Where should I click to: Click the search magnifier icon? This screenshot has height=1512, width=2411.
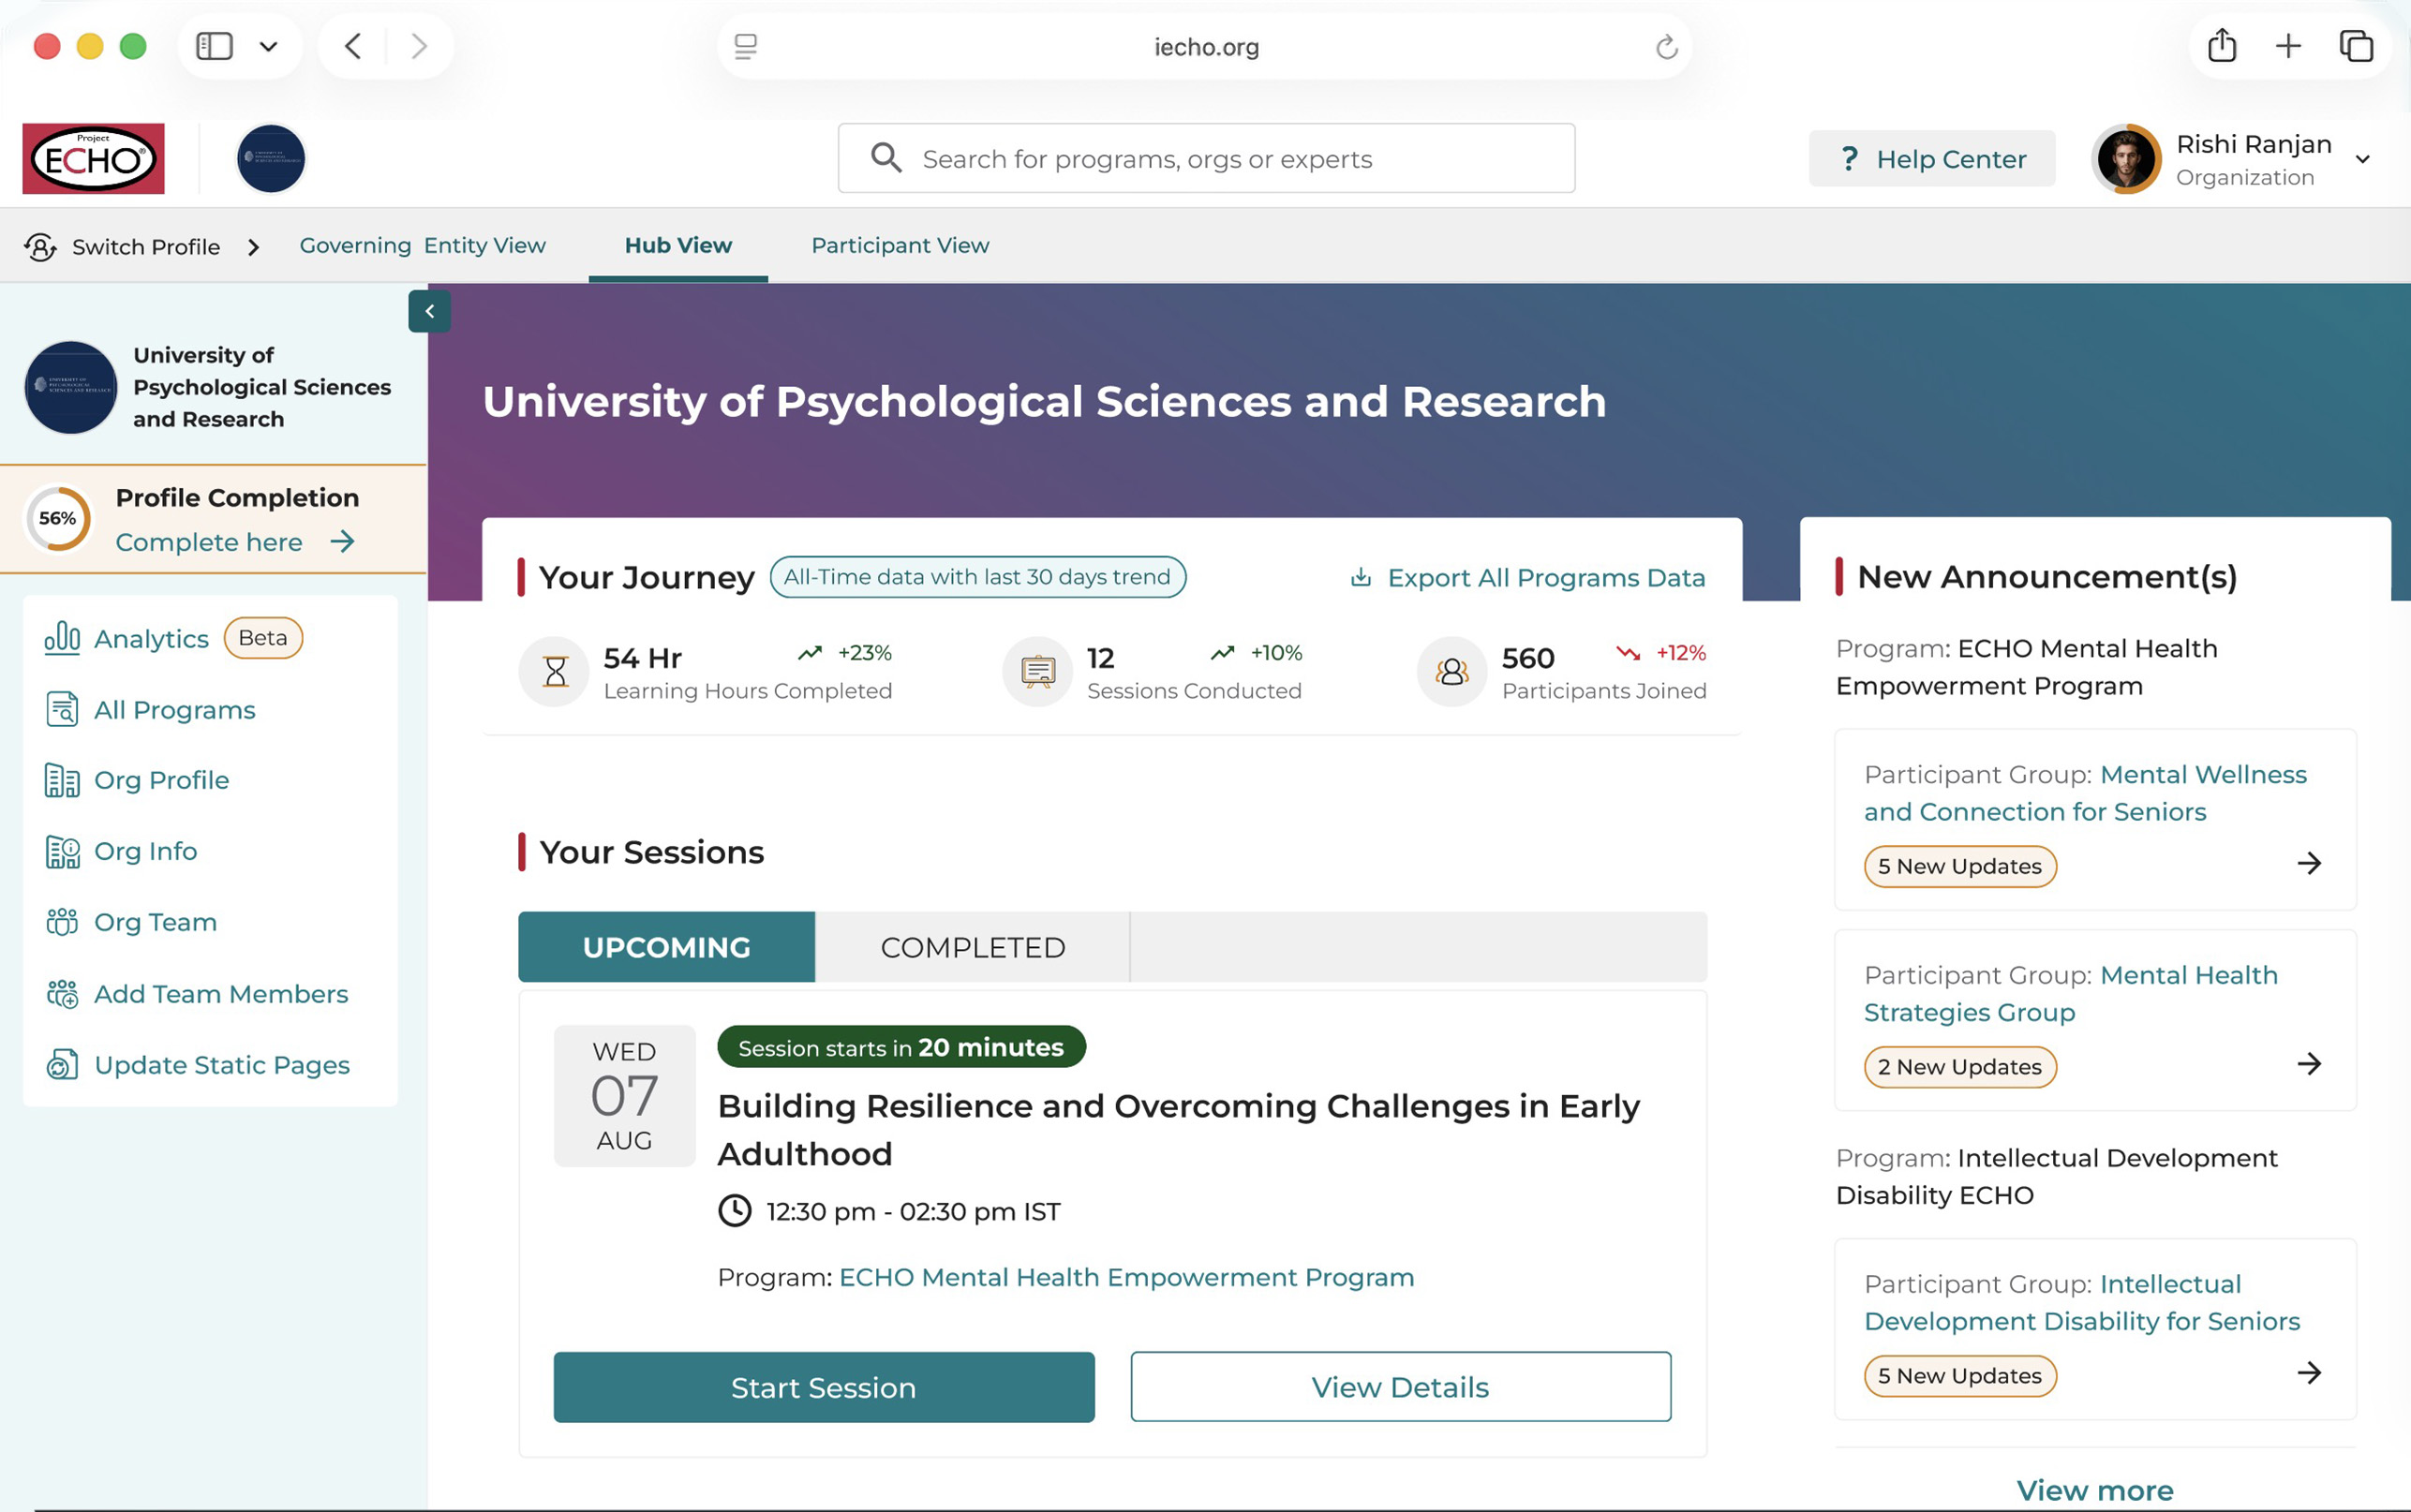point(886,157)
